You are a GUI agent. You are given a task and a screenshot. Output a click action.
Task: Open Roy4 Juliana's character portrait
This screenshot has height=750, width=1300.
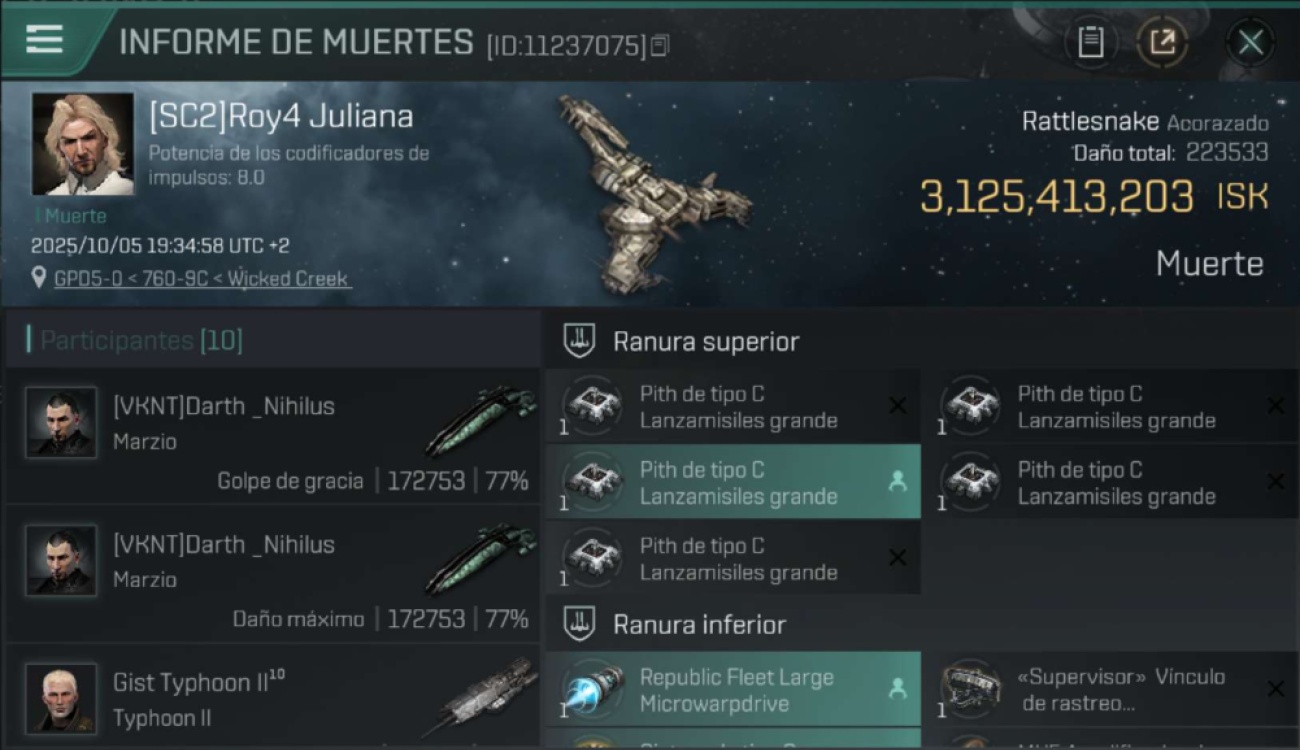coord(82,144)
